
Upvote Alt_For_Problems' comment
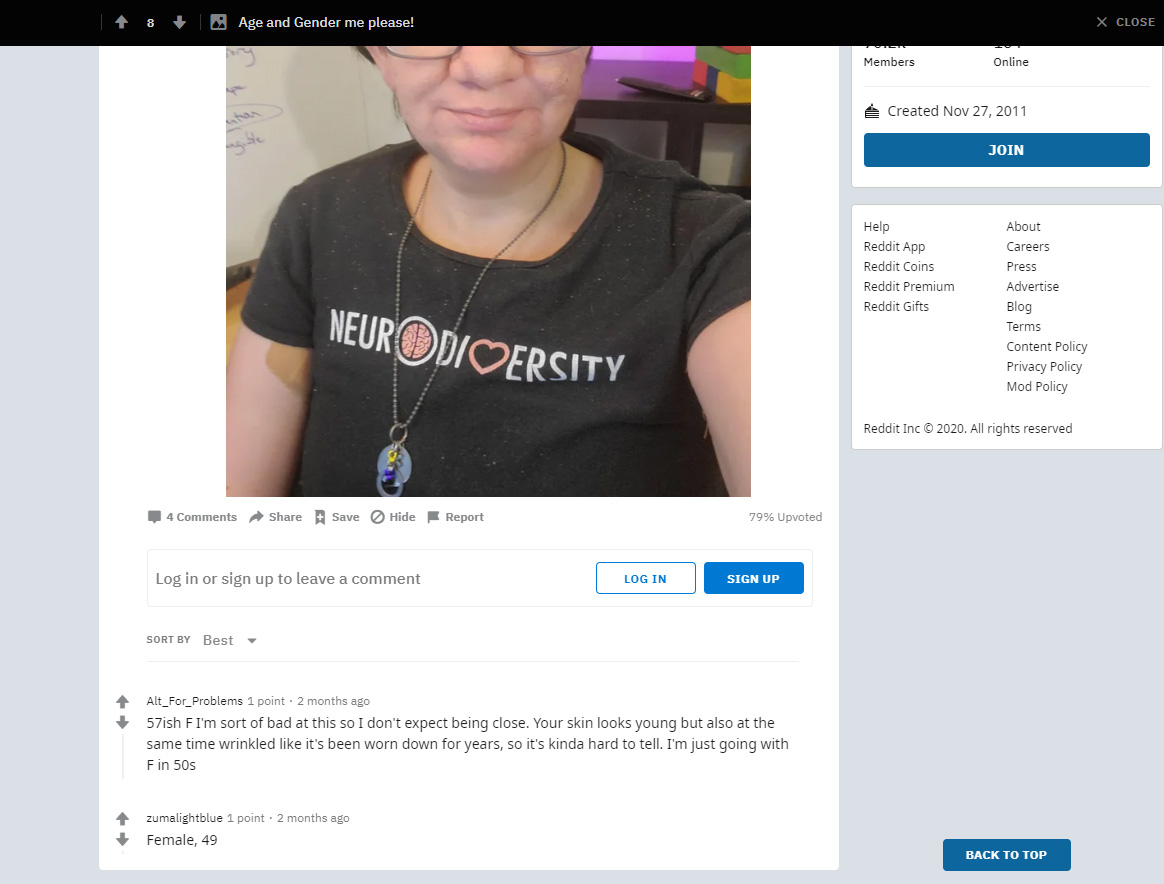[122, 701]
